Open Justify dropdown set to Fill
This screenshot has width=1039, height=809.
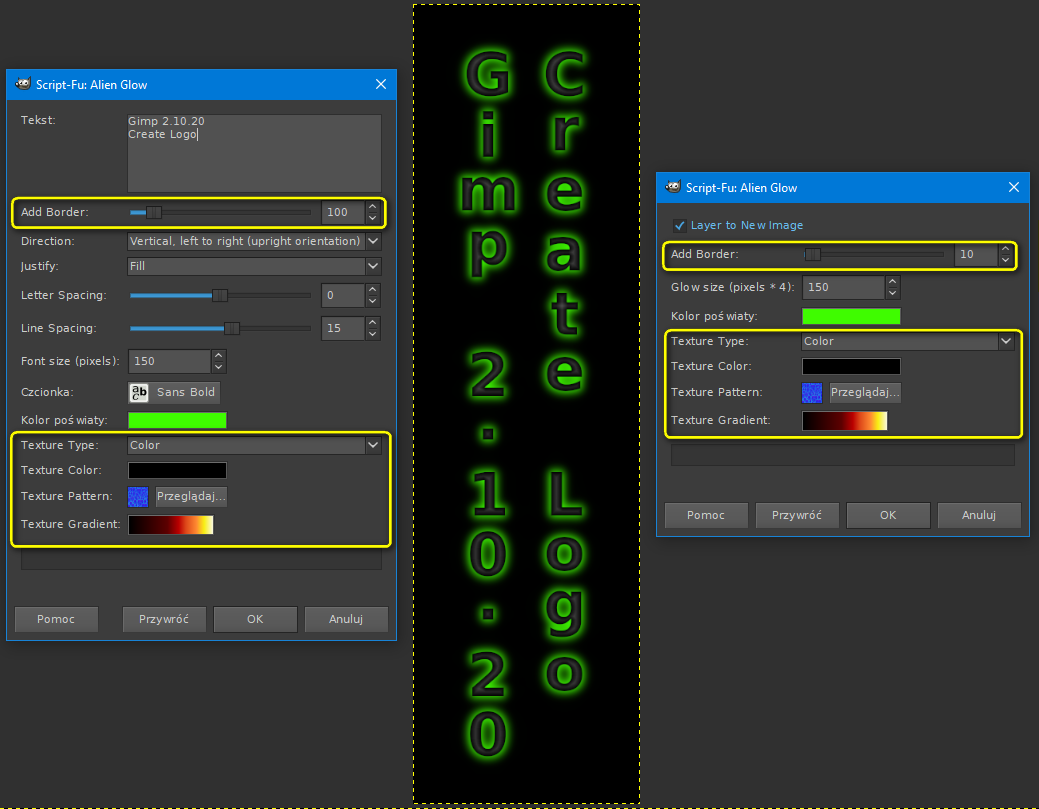tap(254, 266)
